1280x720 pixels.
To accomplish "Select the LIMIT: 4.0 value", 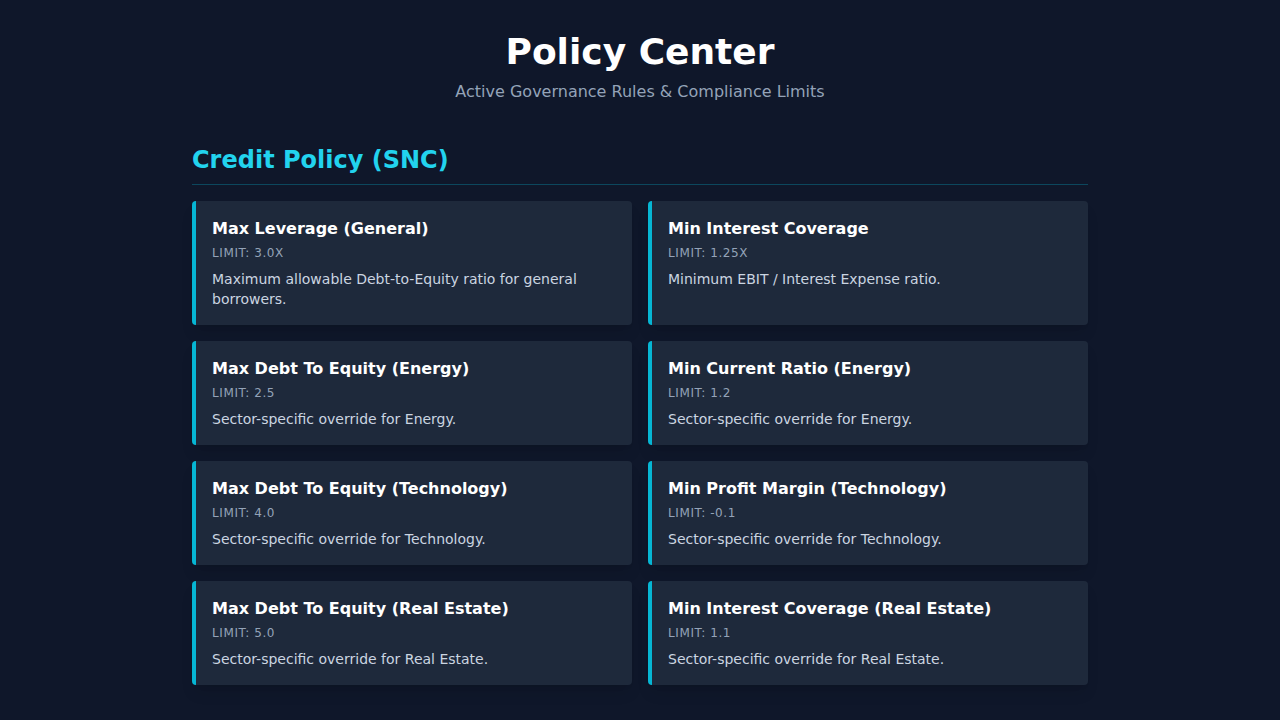I will point(243,513).
